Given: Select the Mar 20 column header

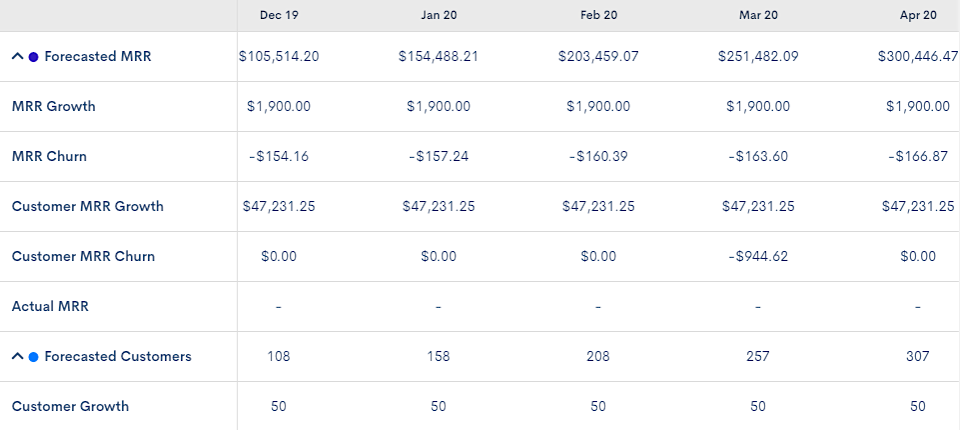Looking at the screenshot, I should coord(758,15).
